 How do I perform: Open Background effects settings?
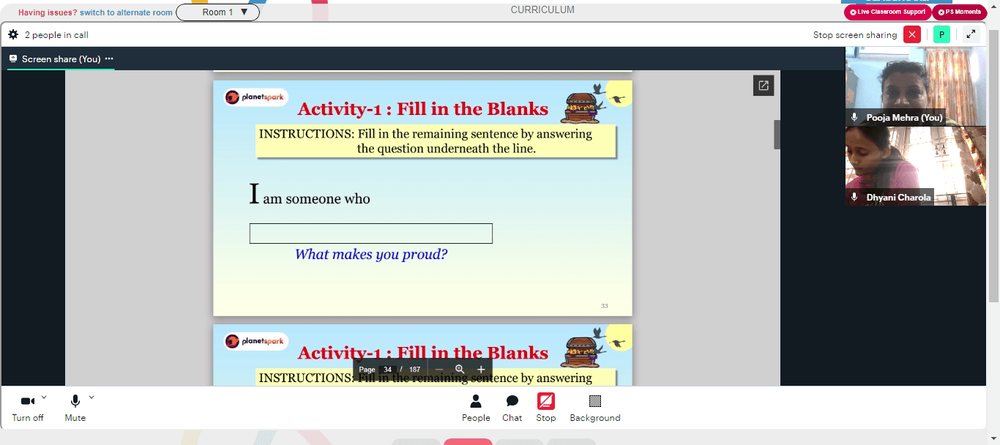tap(595, 408)
